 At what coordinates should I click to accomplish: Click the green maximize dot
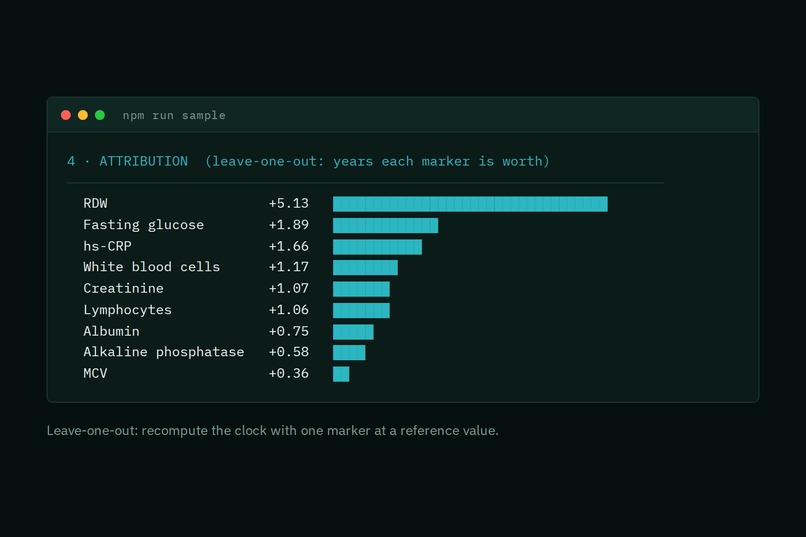(x=100, y=115)
